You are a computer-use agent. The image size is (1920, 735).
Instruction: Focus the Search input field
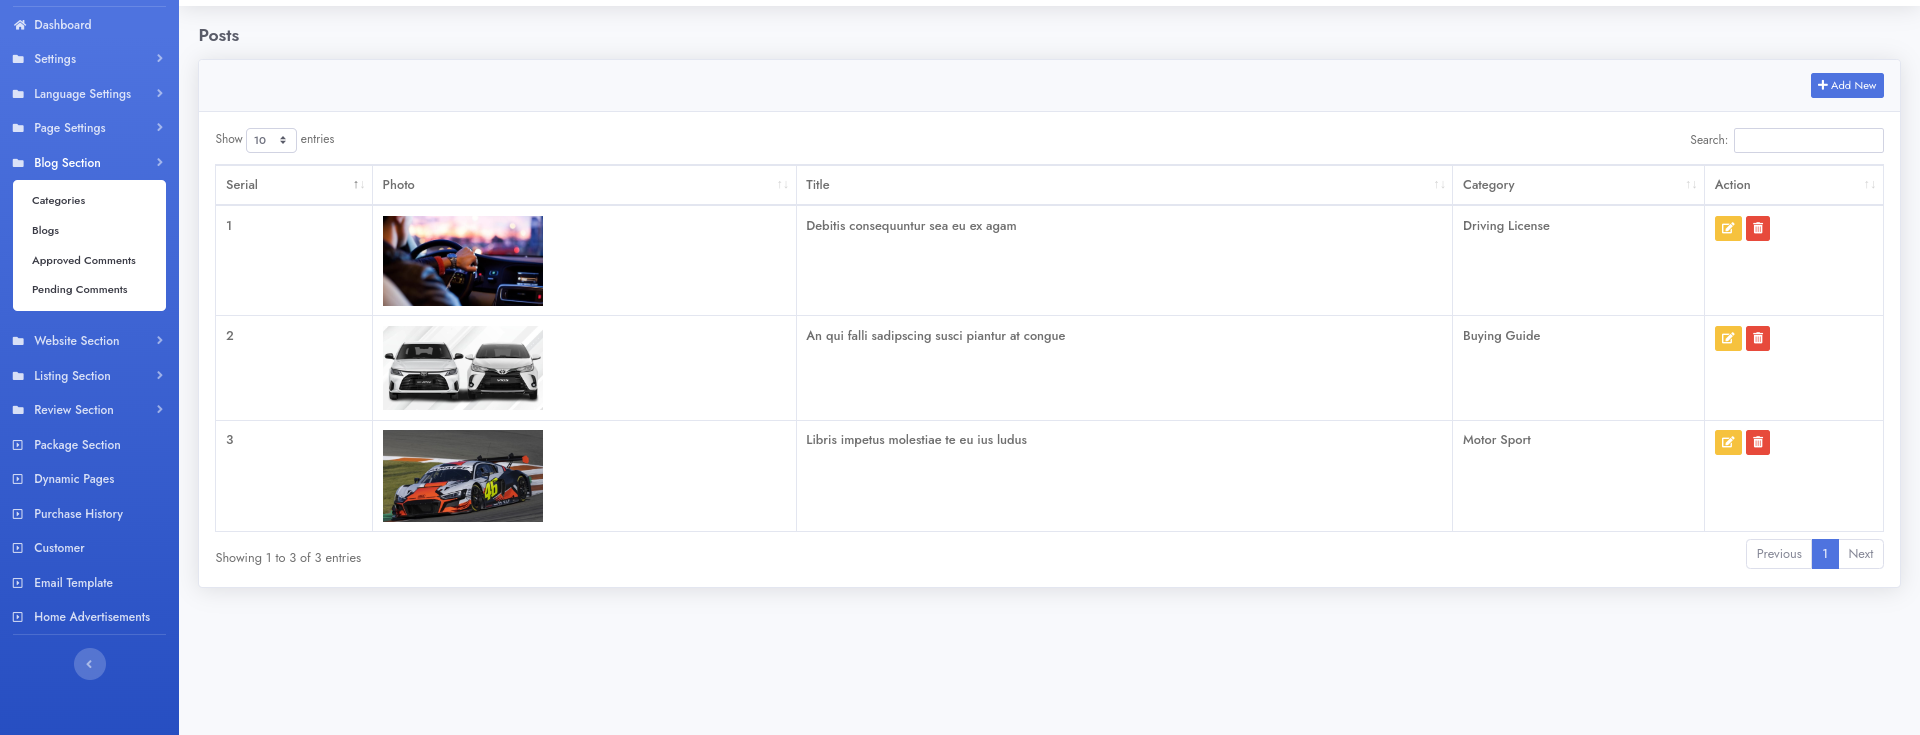click(x=1808, y=141)
